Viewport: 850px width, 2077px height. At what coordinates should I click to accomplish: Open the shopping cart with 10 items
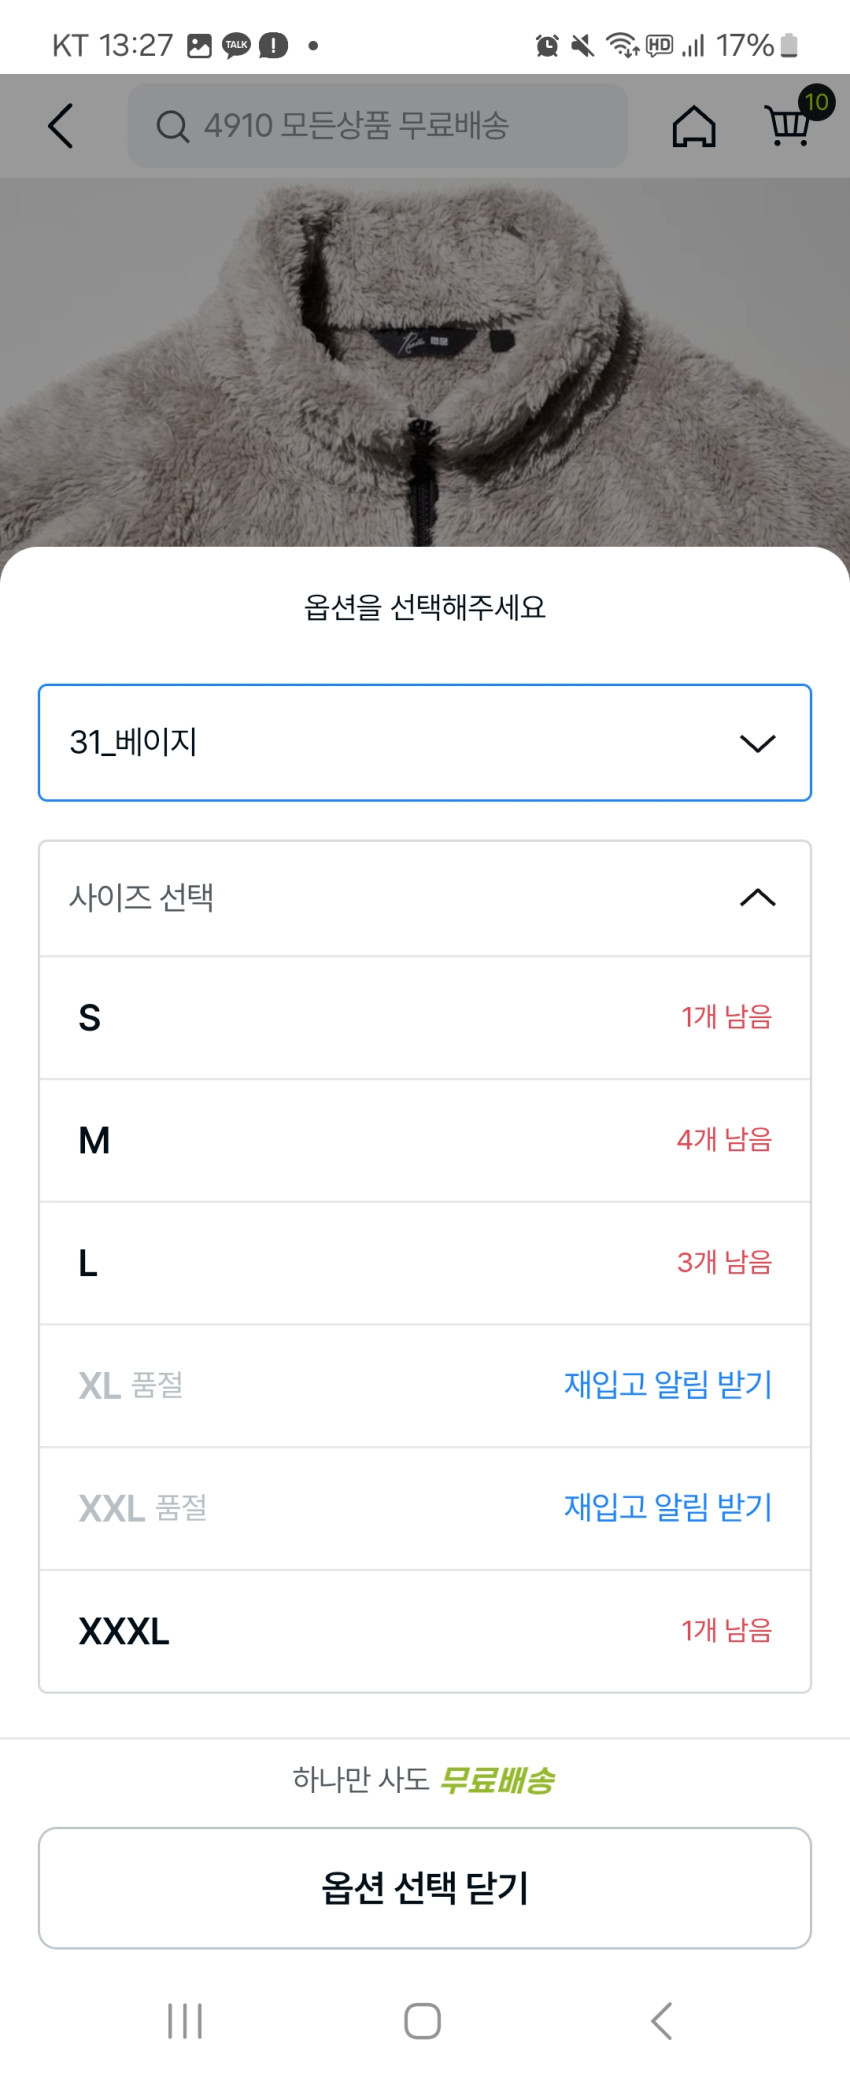[789, 125]
